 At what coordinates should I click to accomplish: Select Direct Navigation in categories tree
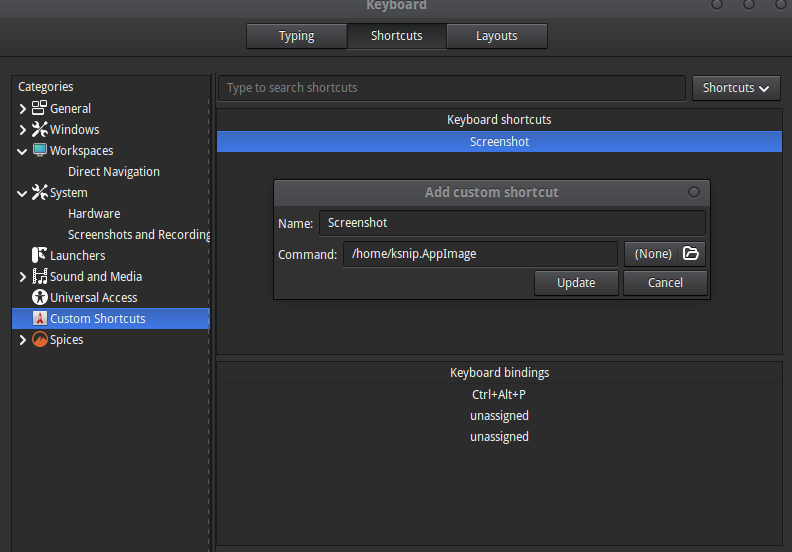click(x=113, y=171)
